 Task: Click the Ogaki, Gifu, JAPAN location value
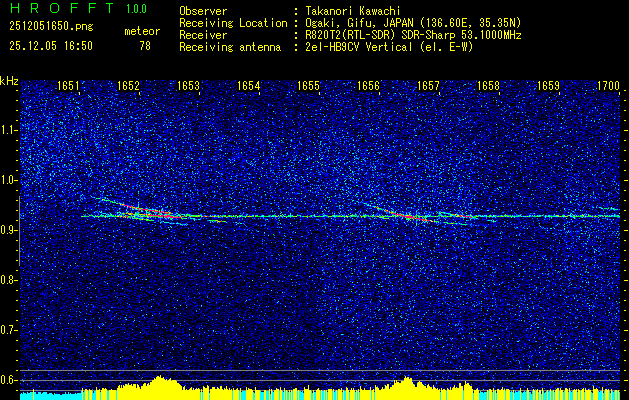coord(413,23)
